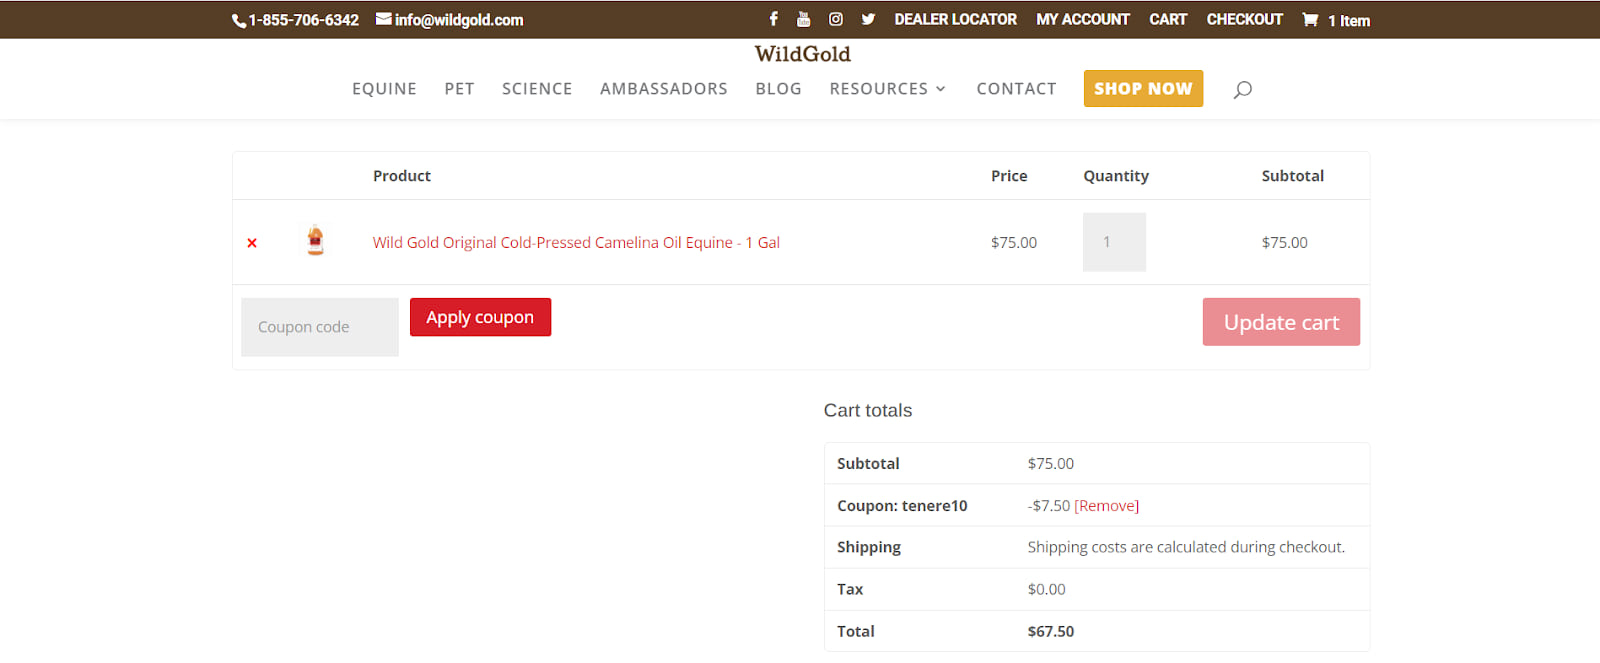Click the Quantity column header

(x=1116, y=176)
